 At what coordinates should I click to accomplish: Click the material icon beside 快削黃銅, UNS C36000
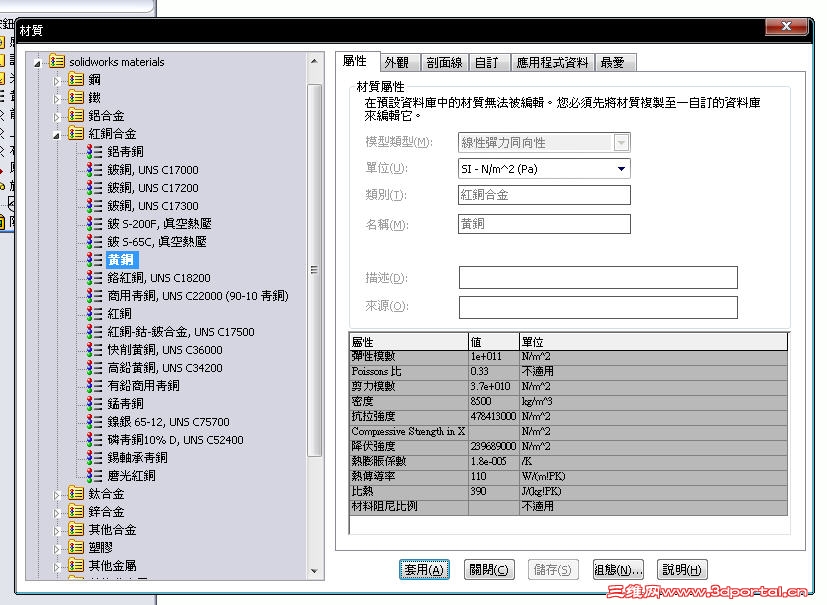coord(94,349)
